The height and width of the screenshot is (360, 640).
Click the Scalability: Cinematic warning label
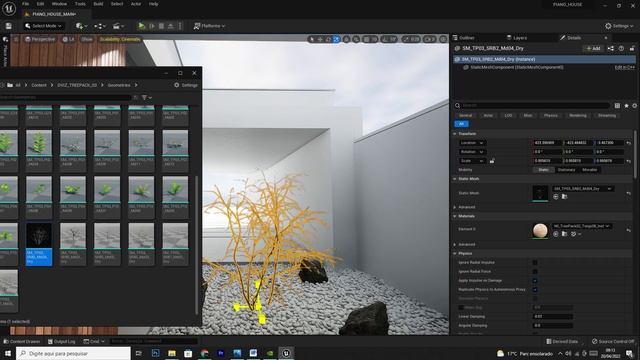(120, 39)
